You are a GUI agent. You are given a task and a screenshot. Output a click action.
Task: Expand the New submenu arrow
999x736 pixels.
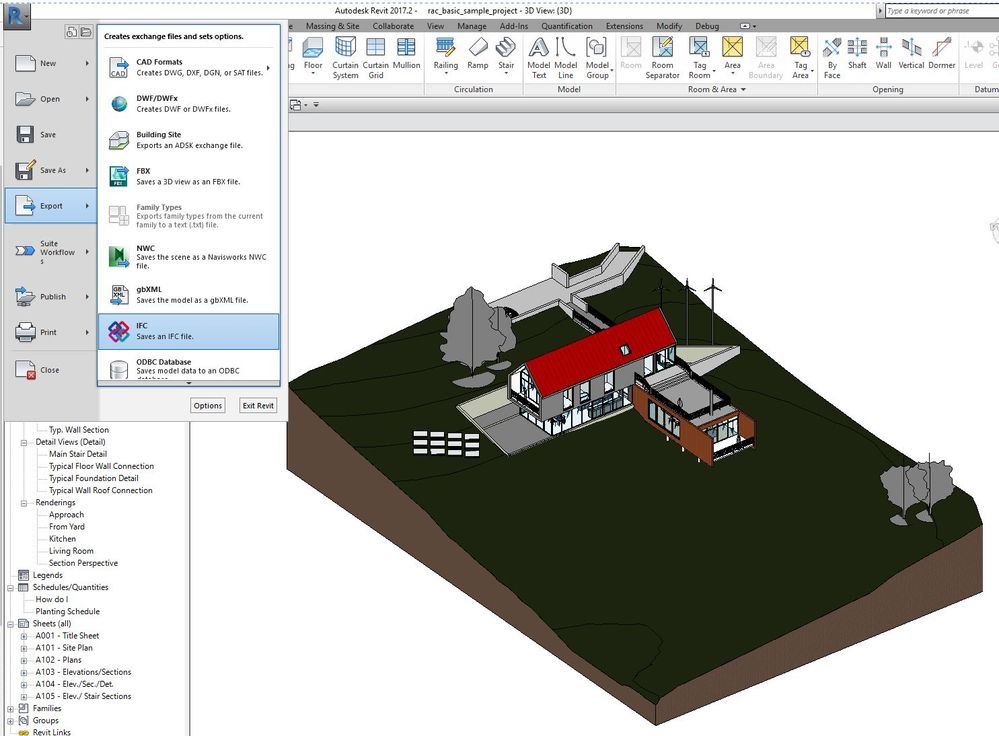pyautogui.click(x=87, y=63)
